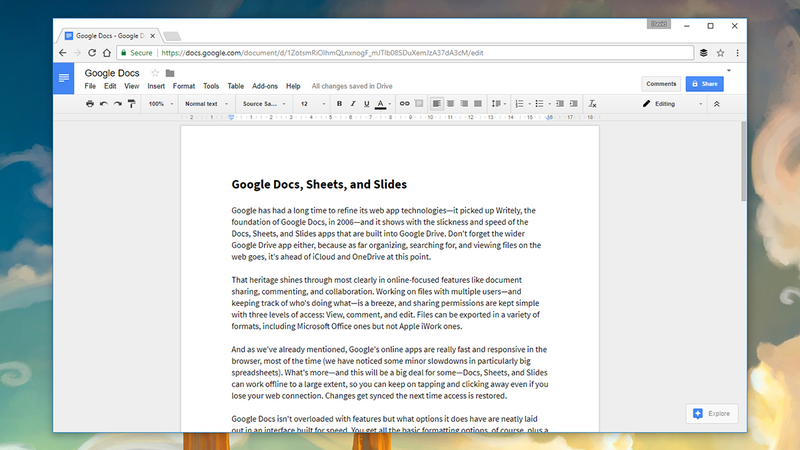The image size is (800, 450).
Task: Open the Normal text style dropdown
Action: [206, 104]
